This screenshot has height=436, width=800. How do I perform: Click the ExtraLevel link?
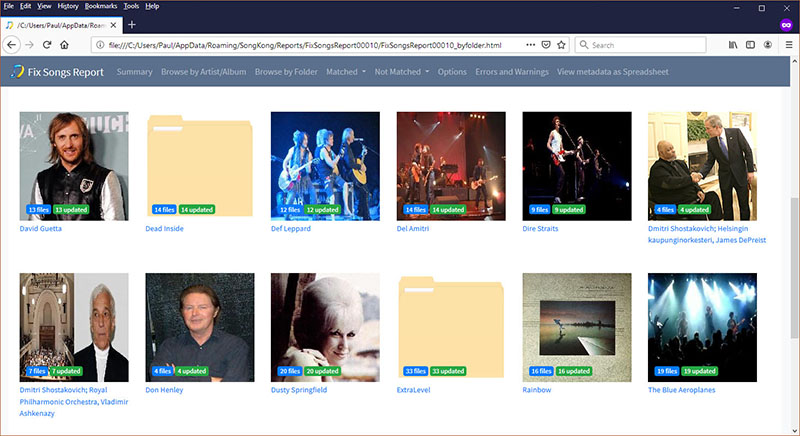[x=413, y=390]
